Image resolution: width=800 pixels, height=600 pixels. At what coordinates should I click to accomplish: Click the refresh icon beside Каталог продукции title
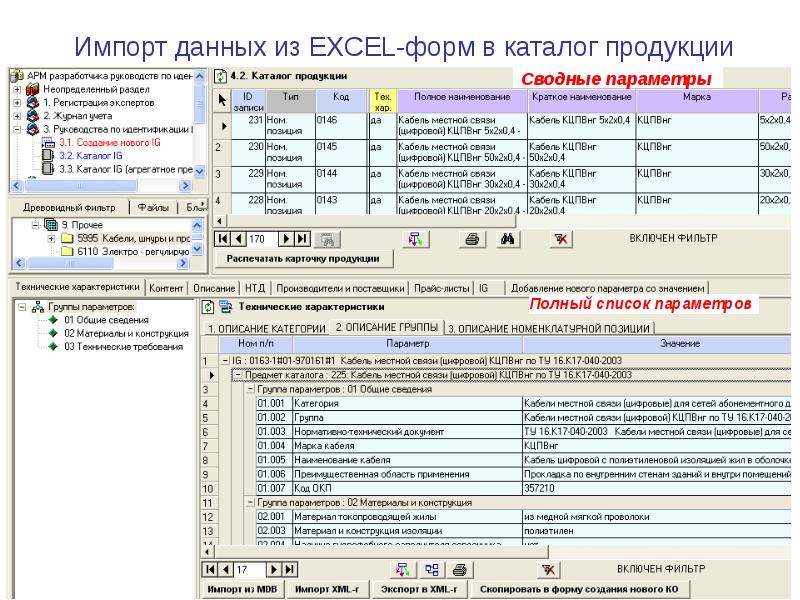221,76
